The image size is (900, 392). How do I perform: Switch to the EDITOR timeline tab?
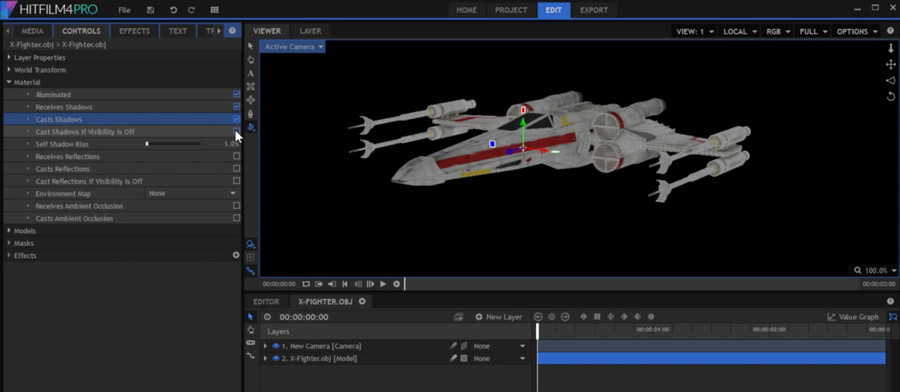click(x=266, y=301)
